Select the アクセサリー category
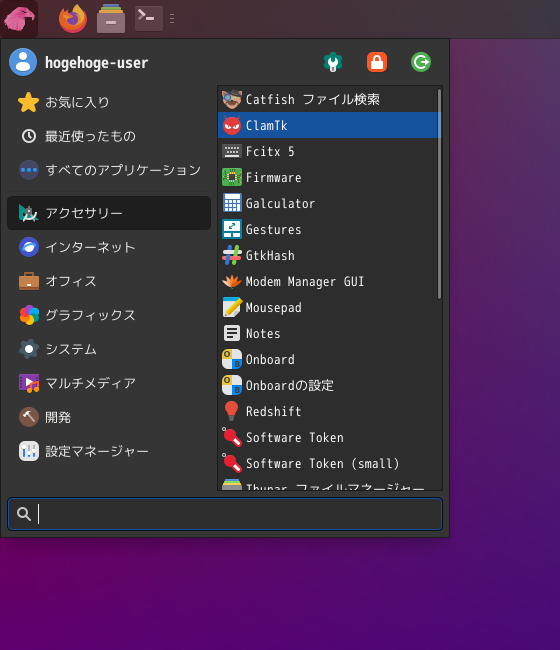 [109, 213]
